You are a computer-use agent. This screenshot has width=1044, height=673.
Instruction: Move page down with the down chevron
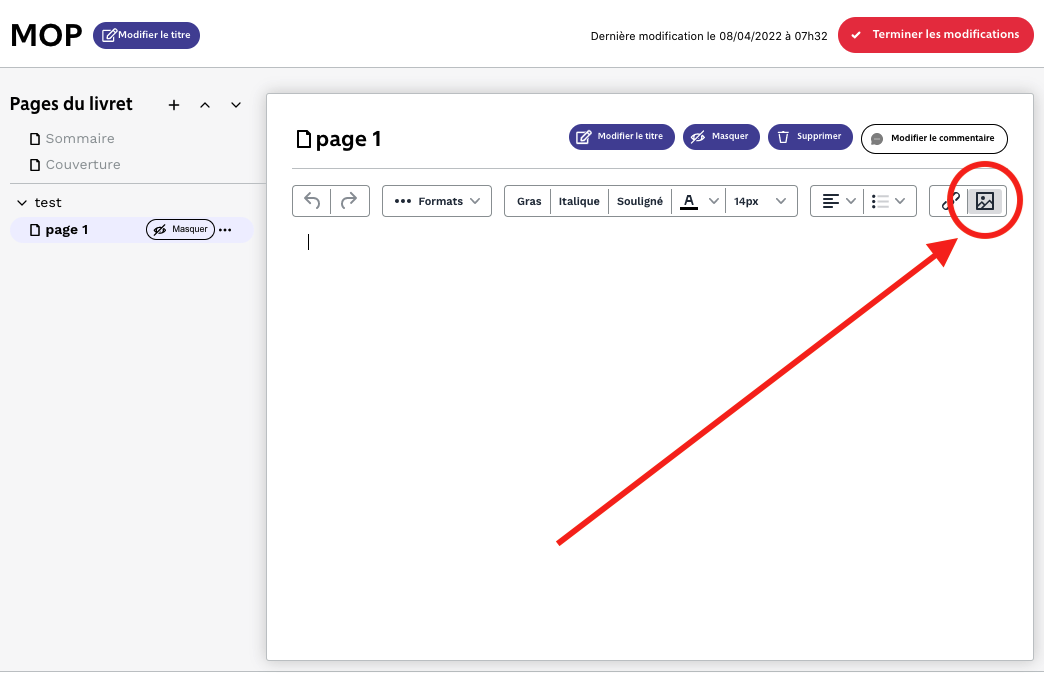236,105
